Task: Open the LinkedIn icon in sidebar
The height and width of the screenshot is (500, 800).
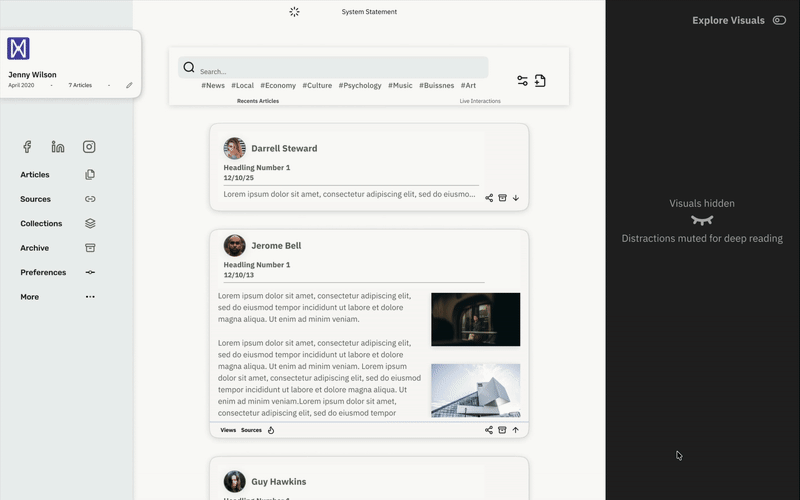Action: tap(58, 147)
